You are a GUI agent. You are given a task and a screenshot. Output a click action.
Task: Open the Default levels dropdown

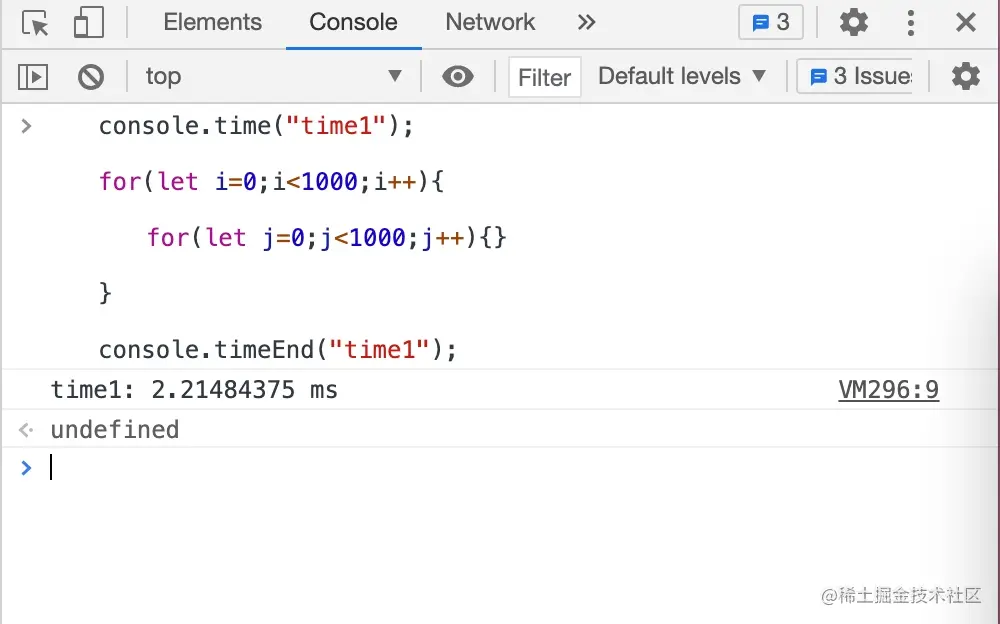coord(682,77)
